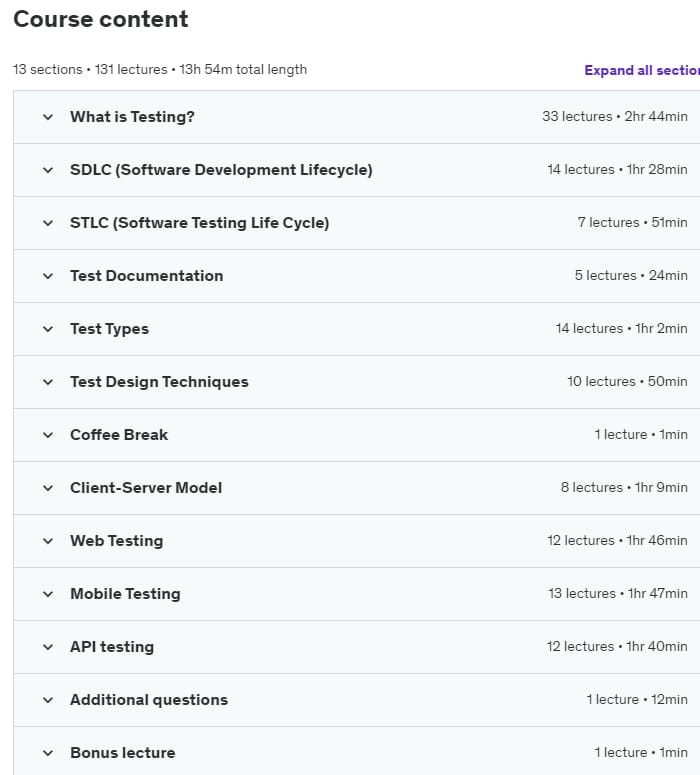
Task: Expand the SDLC section chevron
Action: point(48,171)
